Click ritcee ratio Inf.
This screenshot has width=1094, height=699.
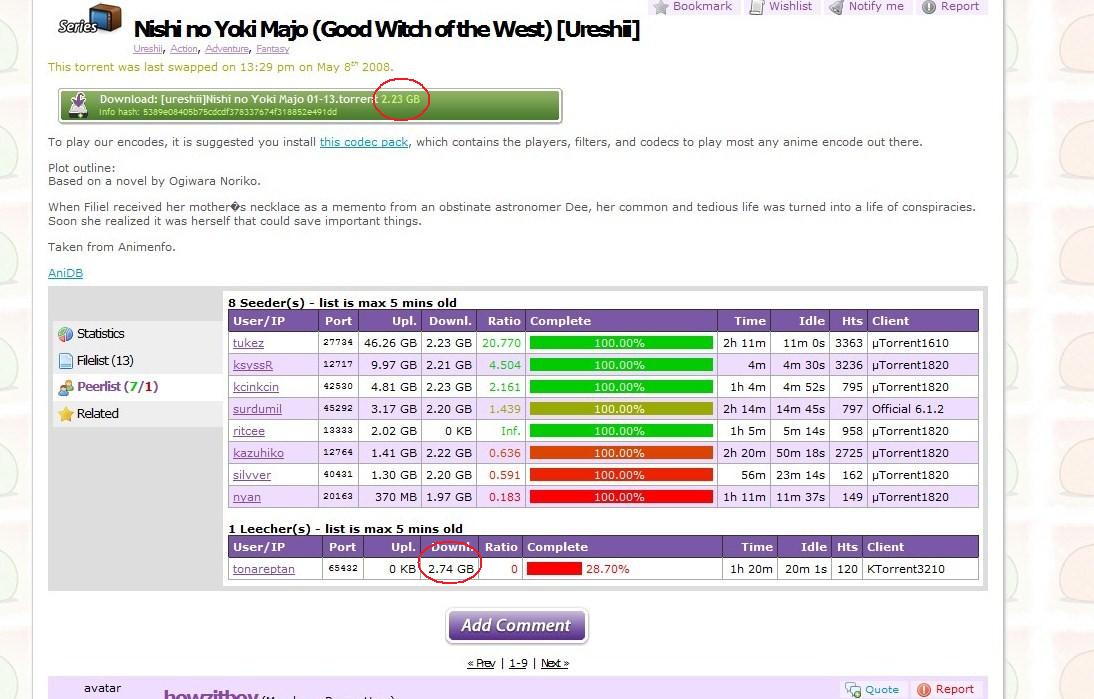511,431
